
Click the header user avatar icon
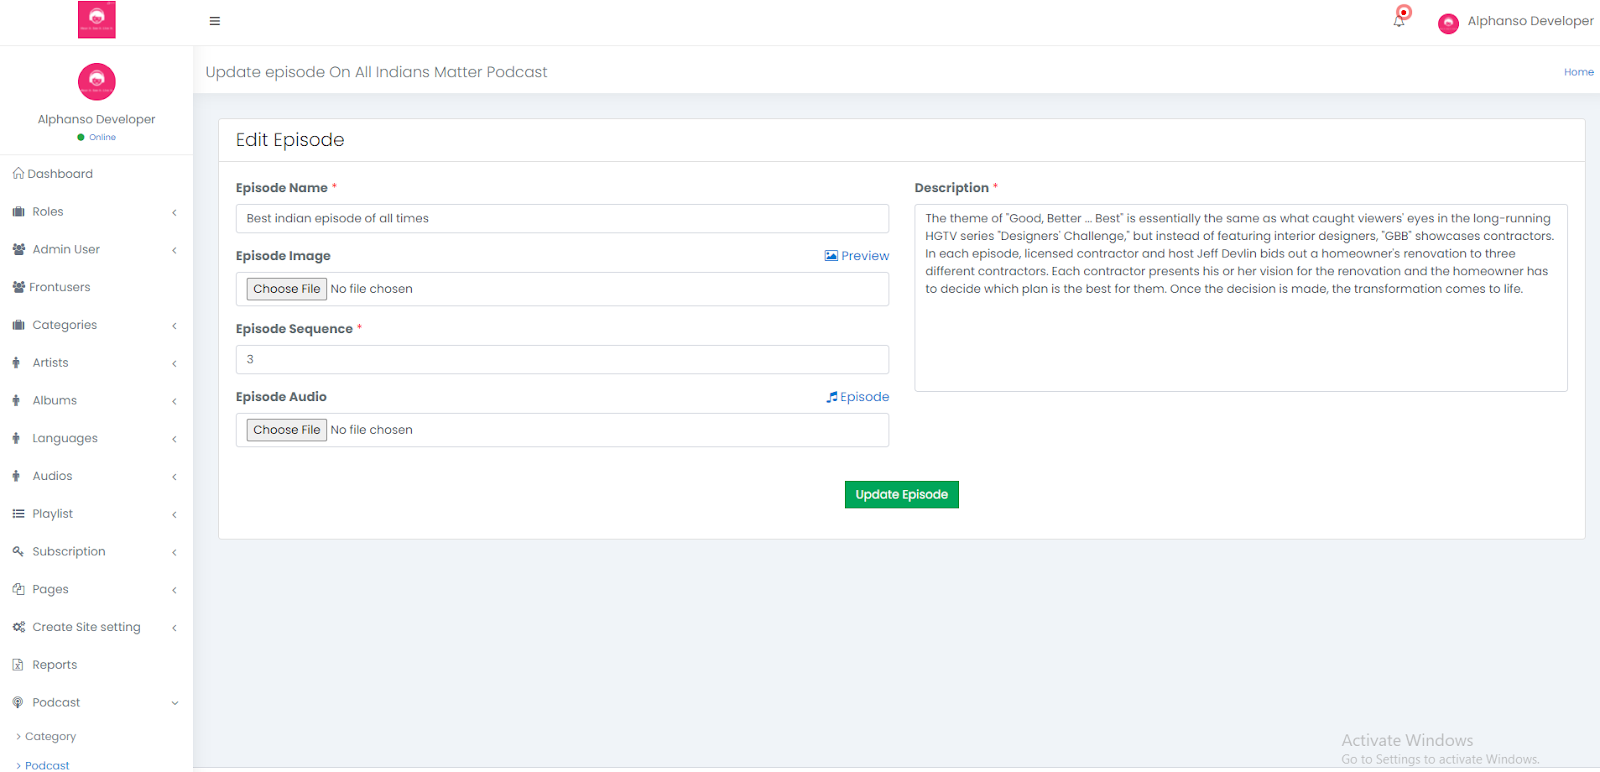1448,23
